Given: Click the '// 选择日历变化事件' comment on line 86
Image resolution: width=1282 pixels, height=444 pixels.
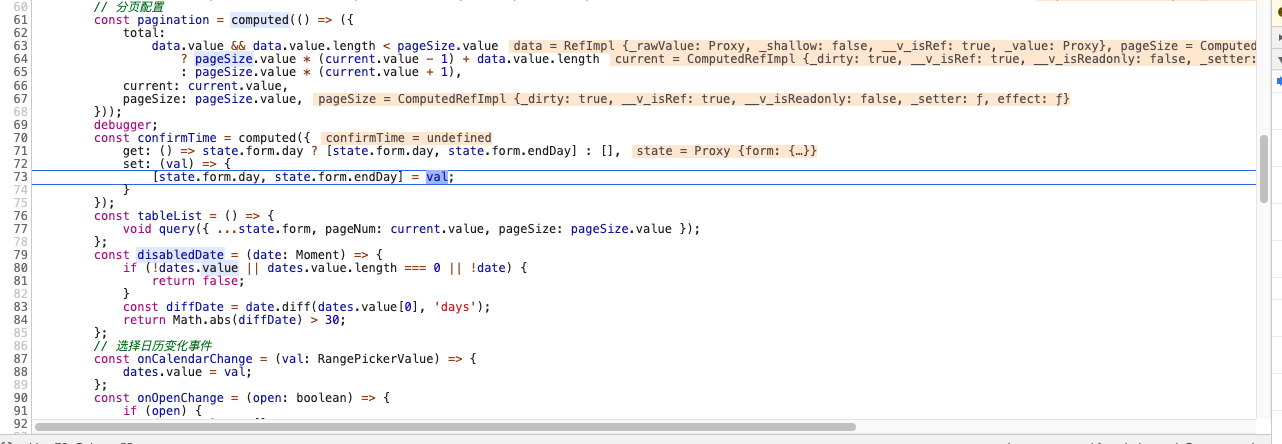Looking at the screenshot, I should pyautogui.click(x=152, y=345).
